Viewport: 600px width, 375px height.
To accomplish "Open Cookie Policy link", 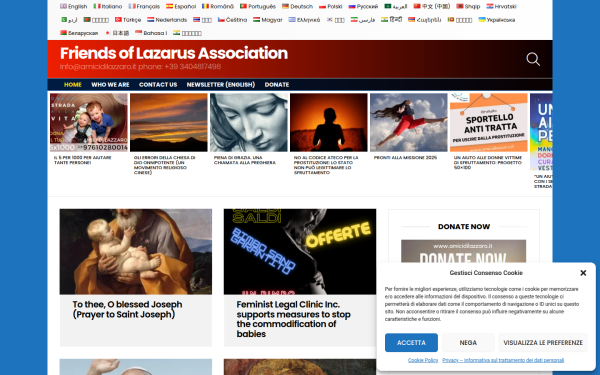I will coord(423,360).
